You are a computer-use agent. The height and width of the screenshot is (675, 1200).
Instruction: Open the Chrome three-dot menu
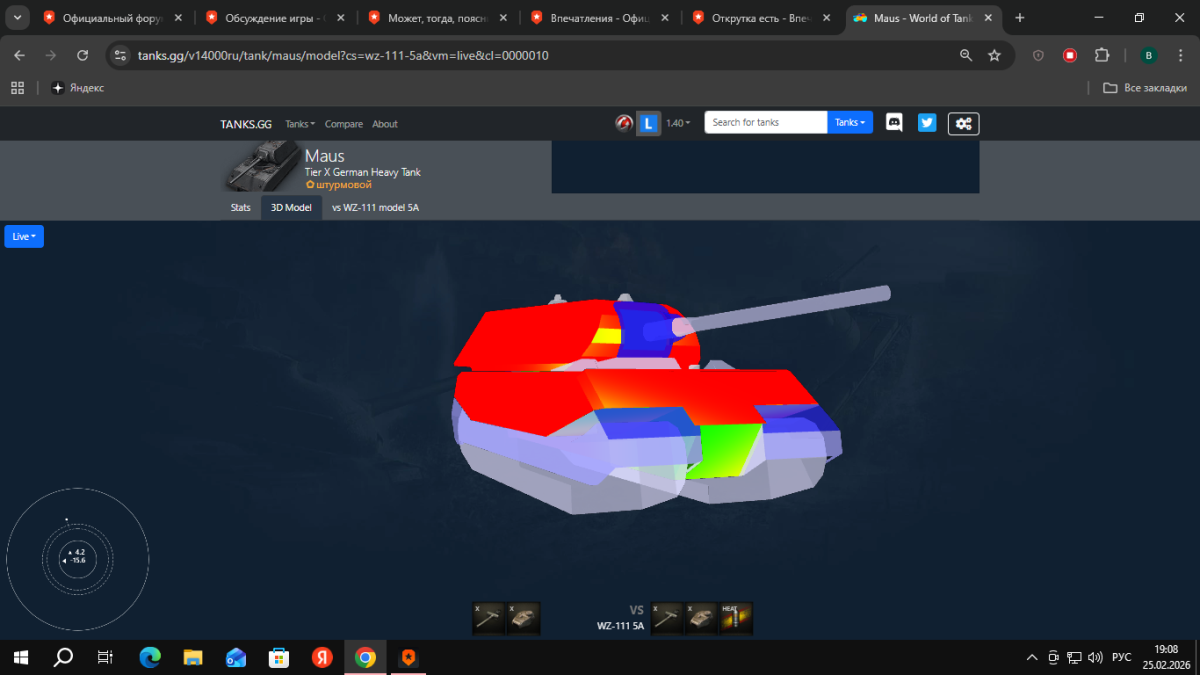[x=1180, y=55]
